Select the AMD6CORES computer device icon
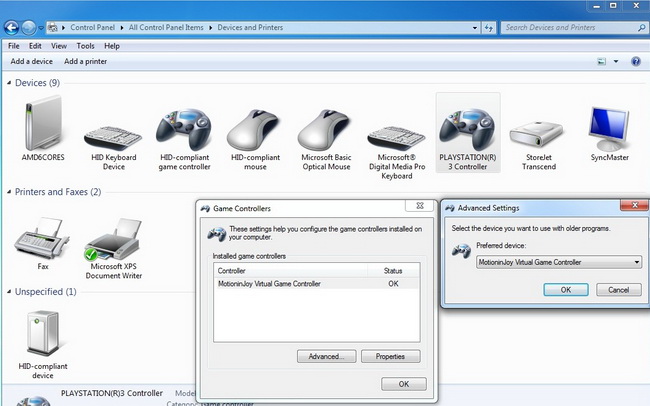This screenshot has height=406, width=650. [x=43, y=124]
